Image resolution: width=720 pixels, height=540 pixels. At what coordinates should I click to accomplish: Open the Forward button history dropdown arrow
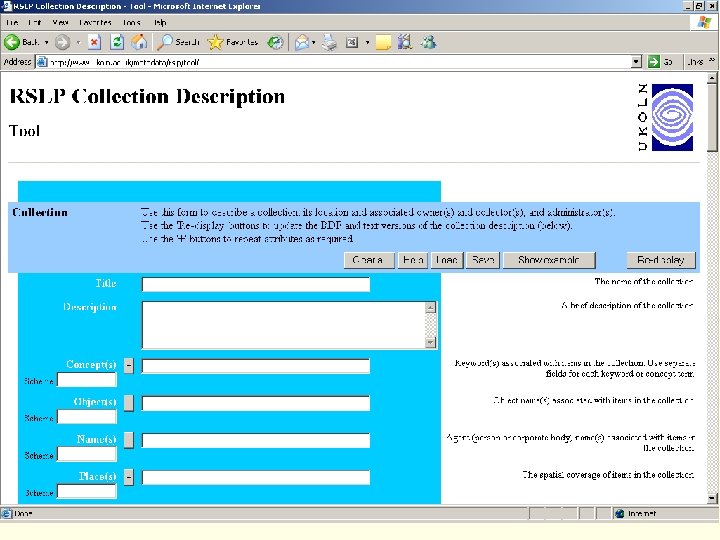(x=79, y=42)
